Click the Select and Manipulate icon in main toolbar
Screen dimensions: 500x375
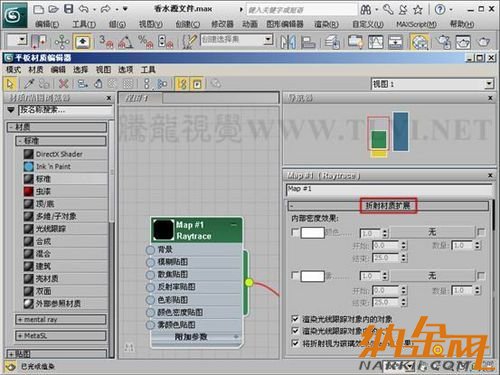62,42
